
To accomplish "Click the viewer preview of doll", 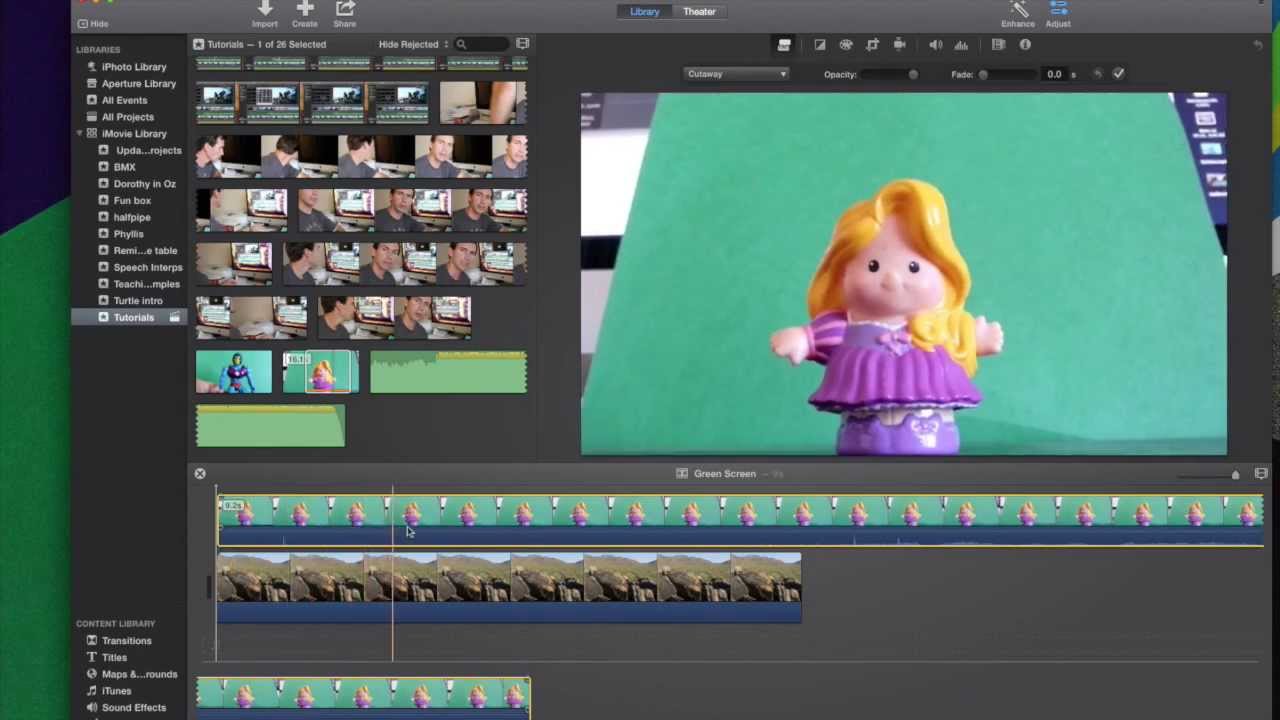I will [x=903, y=274].
